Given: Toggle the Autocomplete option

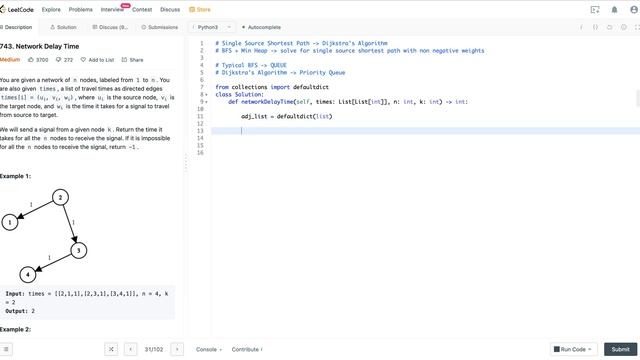Looking at the screenshot, I should click(262, 27).
